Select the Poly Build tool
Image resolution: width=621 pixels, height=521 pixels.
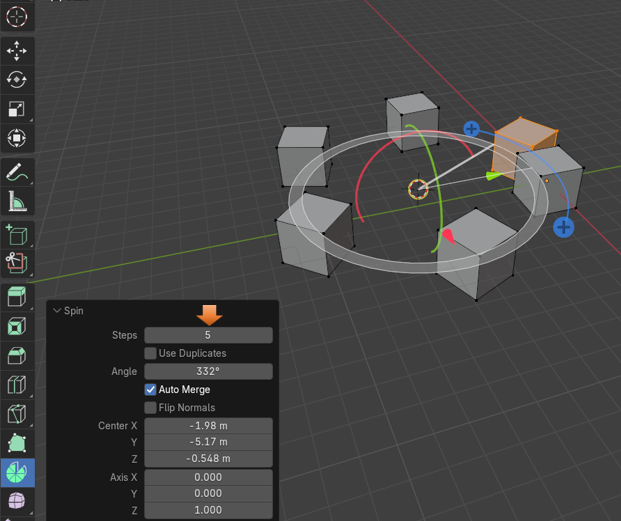click(x=17, y=442)
